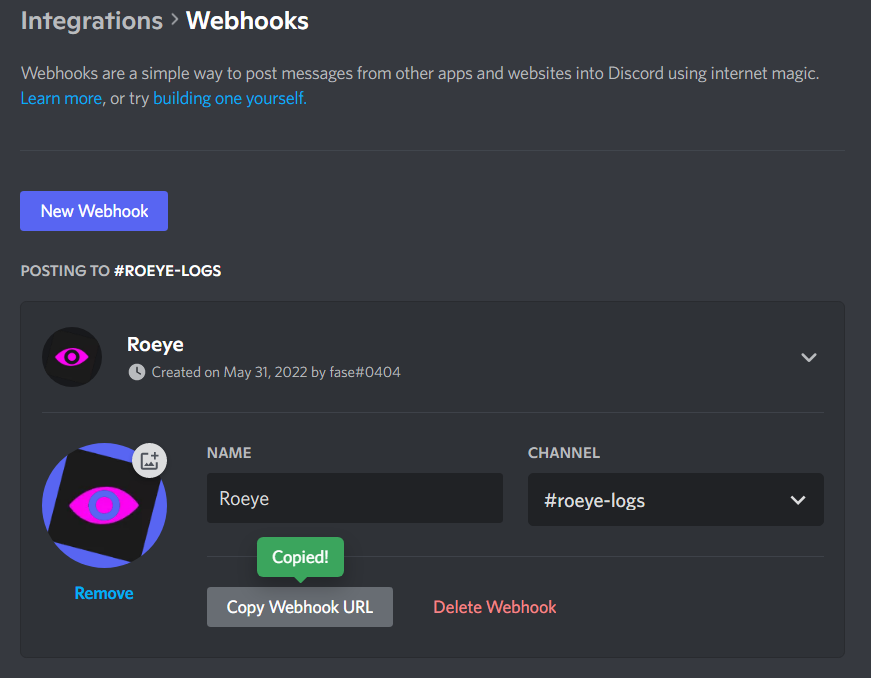Screen dimensions: 871x678
Task: Click the large Roeye webhook avatar
Action: pyautogui.click(x=103, y=505)
